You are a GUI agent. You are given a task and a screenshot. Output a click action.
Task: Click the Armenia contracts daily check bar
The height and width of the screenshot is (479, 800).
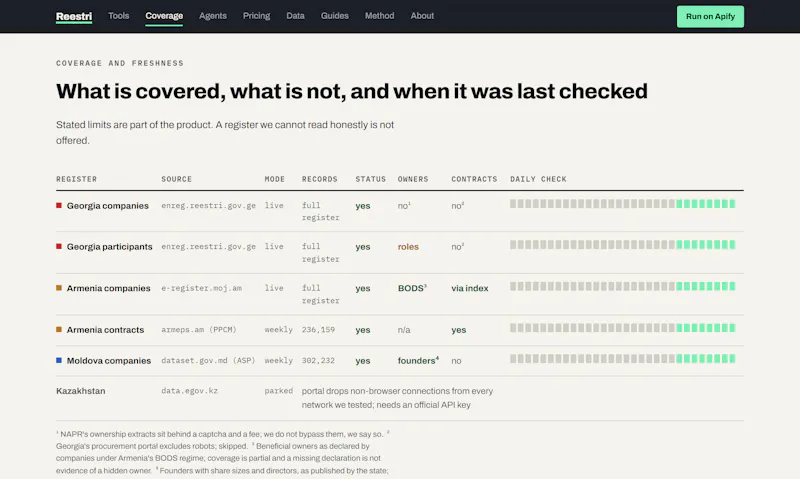point(622,327)
